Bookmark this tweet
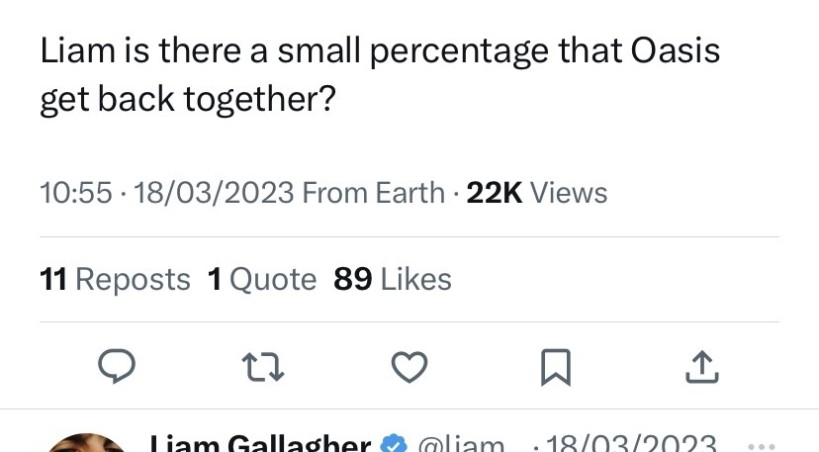The height and width of the screenshot is (452, 819). click(555, 368)
